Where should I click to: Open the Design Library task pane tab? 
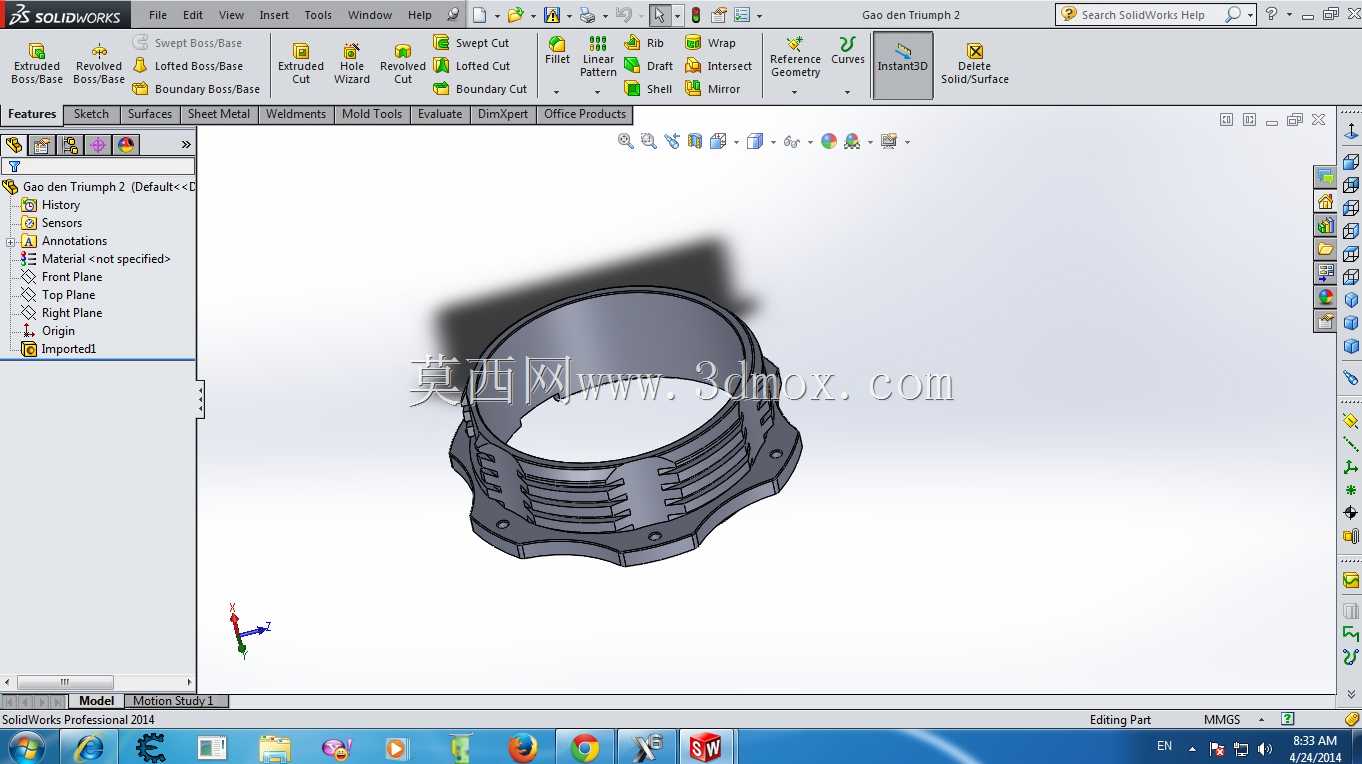tap(1325, 226)
